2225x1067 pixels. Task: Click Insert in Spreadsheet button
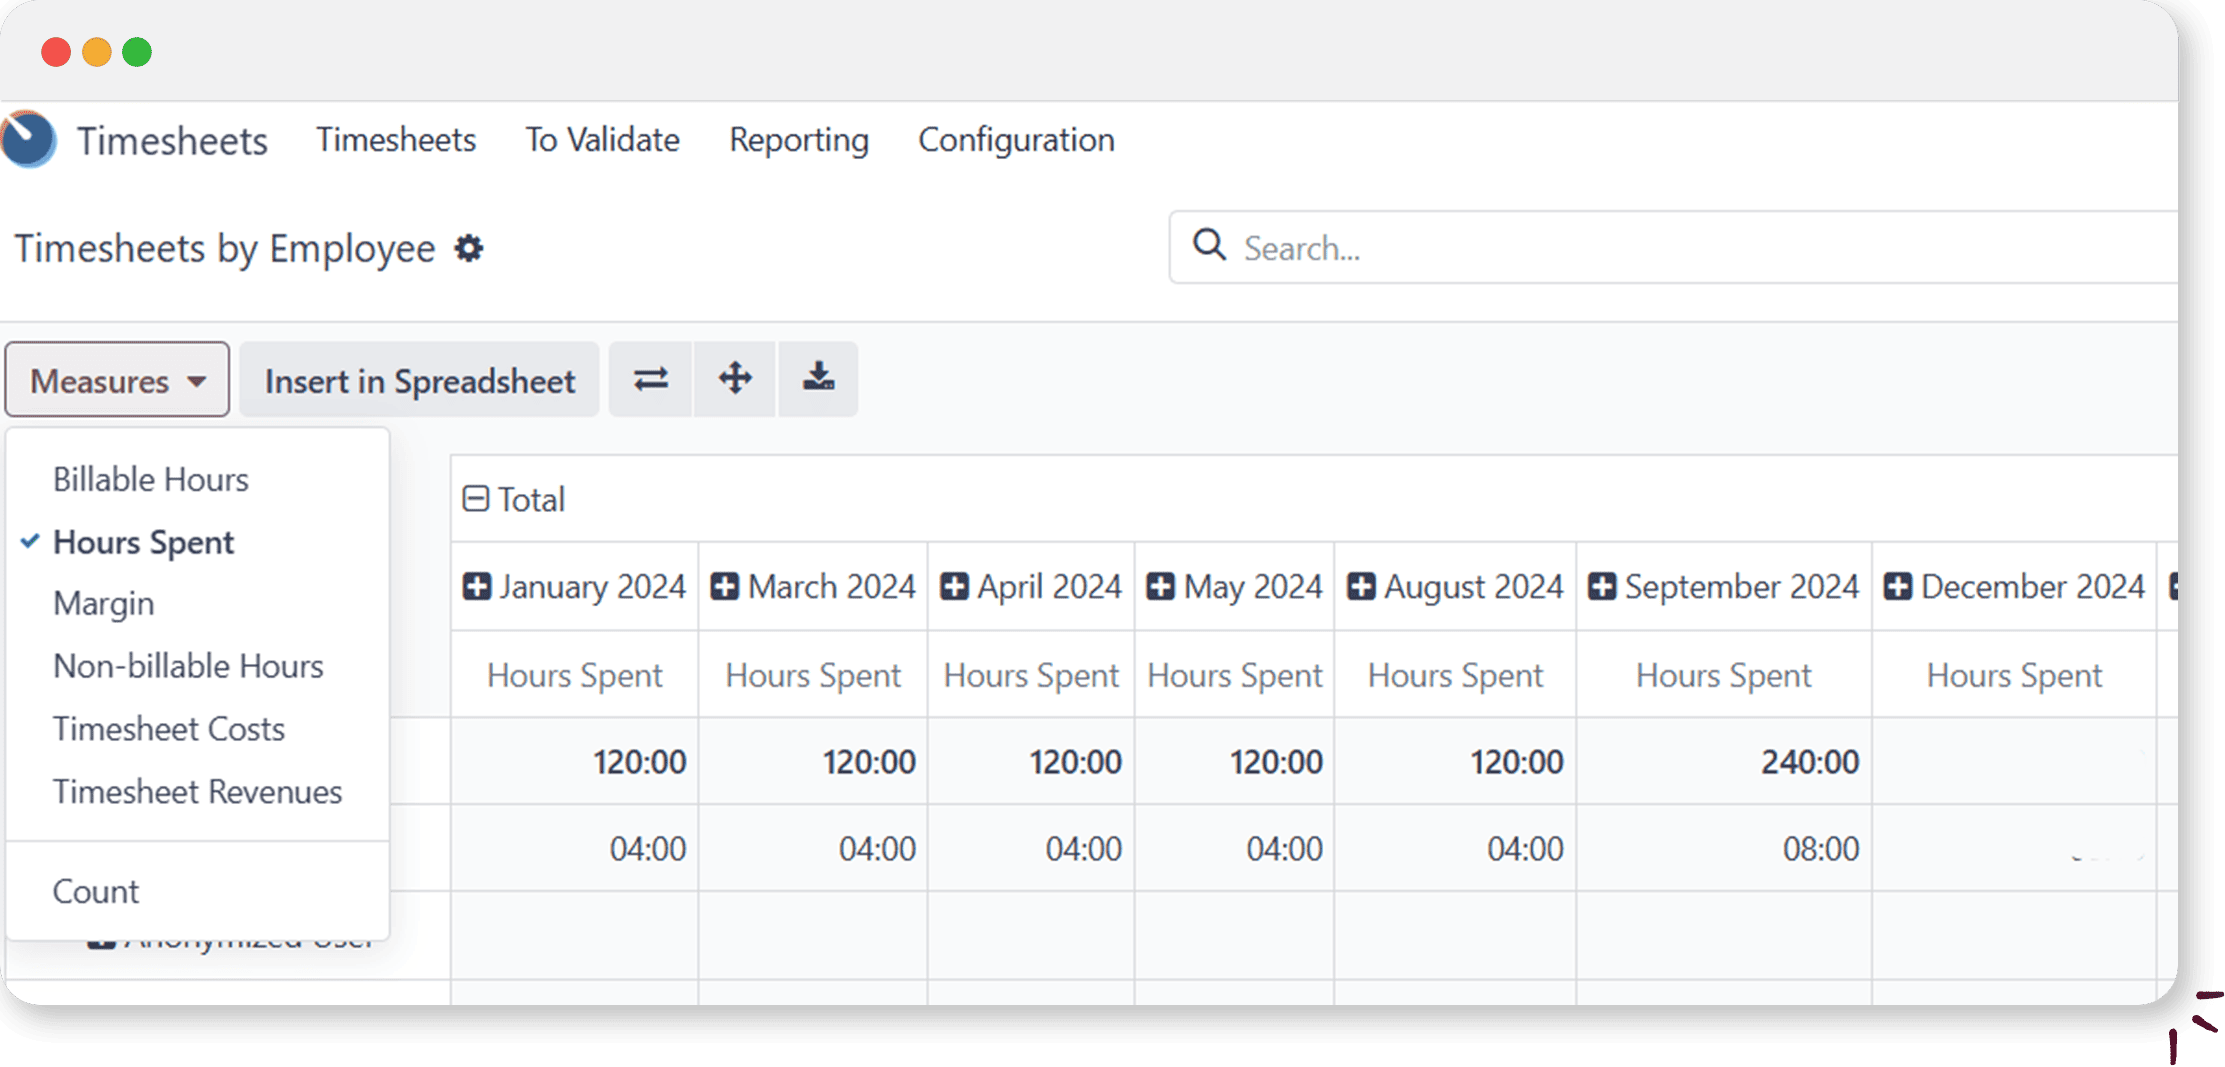[x=419, y=380]
